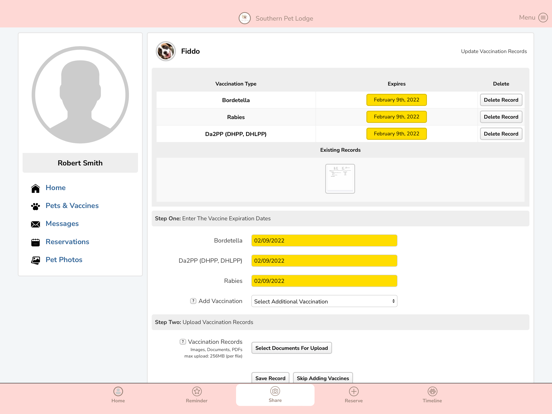Click the paw icon for Pets & Vaccines

pos(36,206)
